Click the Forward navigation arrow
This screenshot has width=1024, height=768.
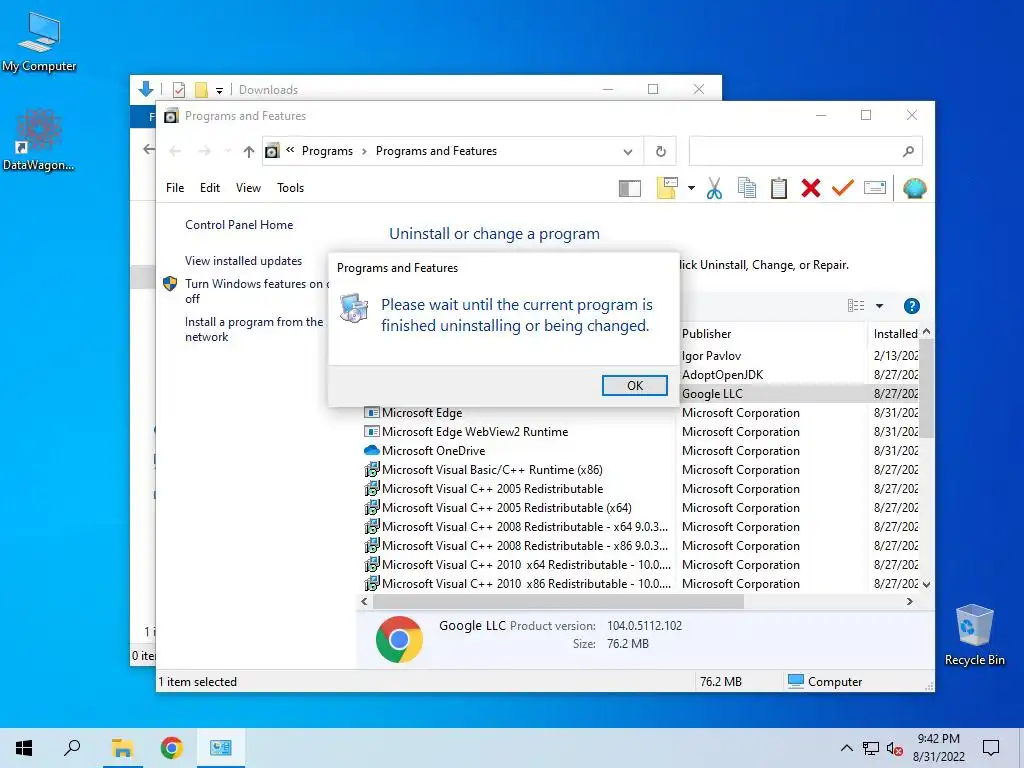pos(204,152)
